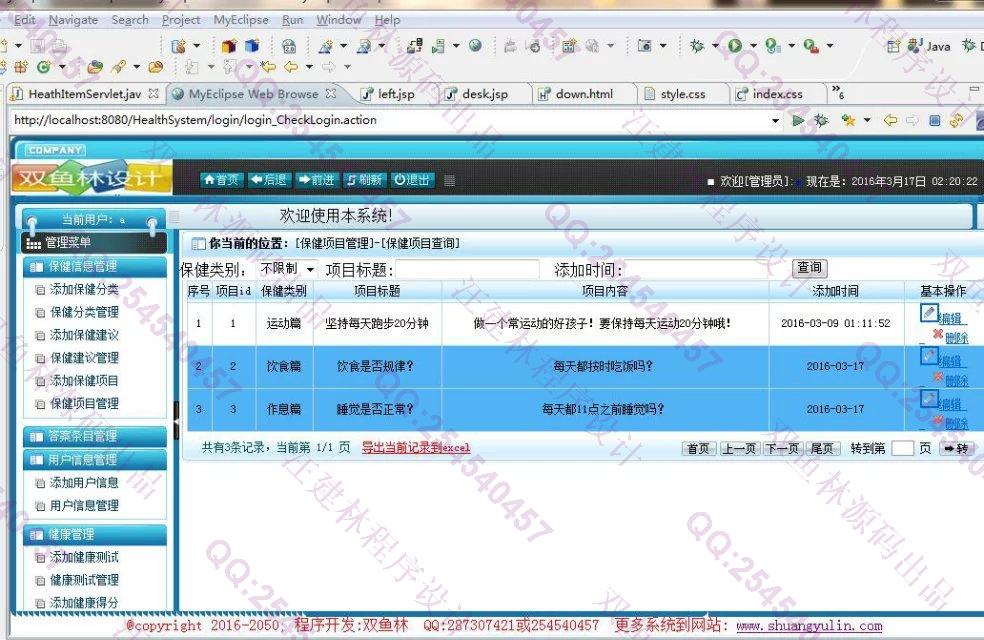Open the Java perspective icon
984x640 pixels.
[x=930, y=46]
